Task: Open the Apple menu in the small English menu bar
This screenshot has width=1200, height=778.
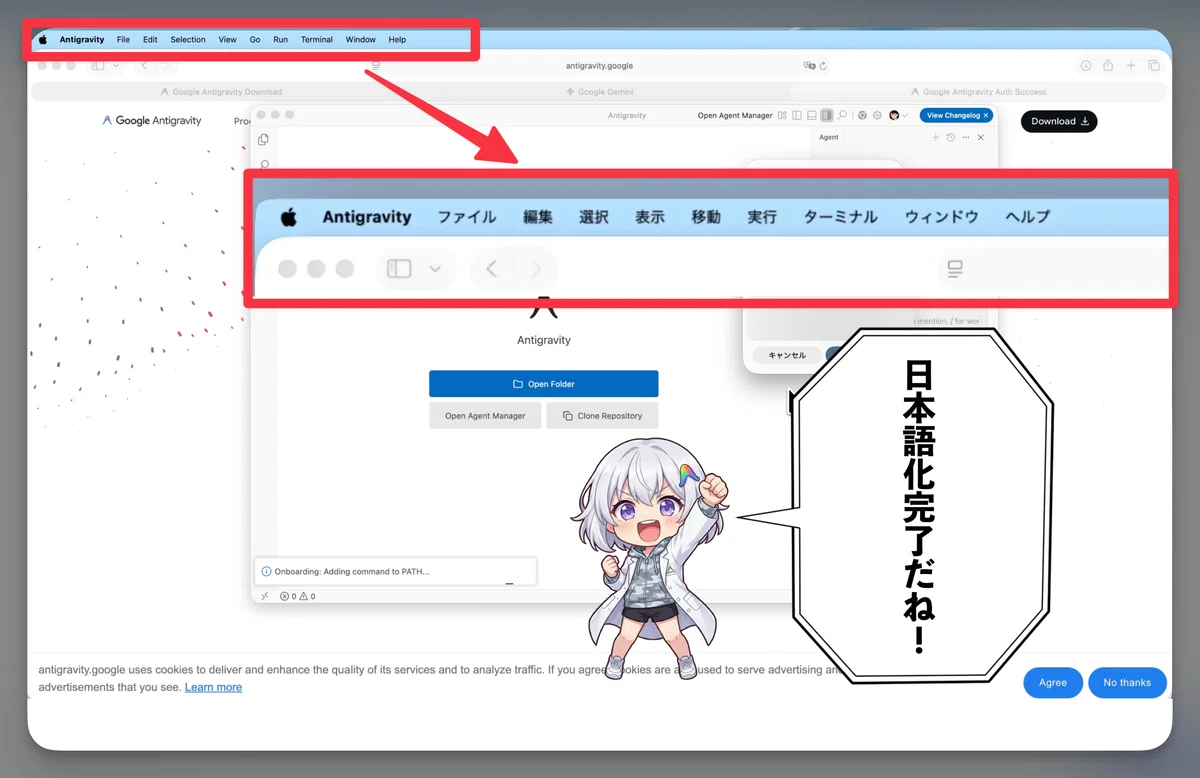Action: click(43, 40)
